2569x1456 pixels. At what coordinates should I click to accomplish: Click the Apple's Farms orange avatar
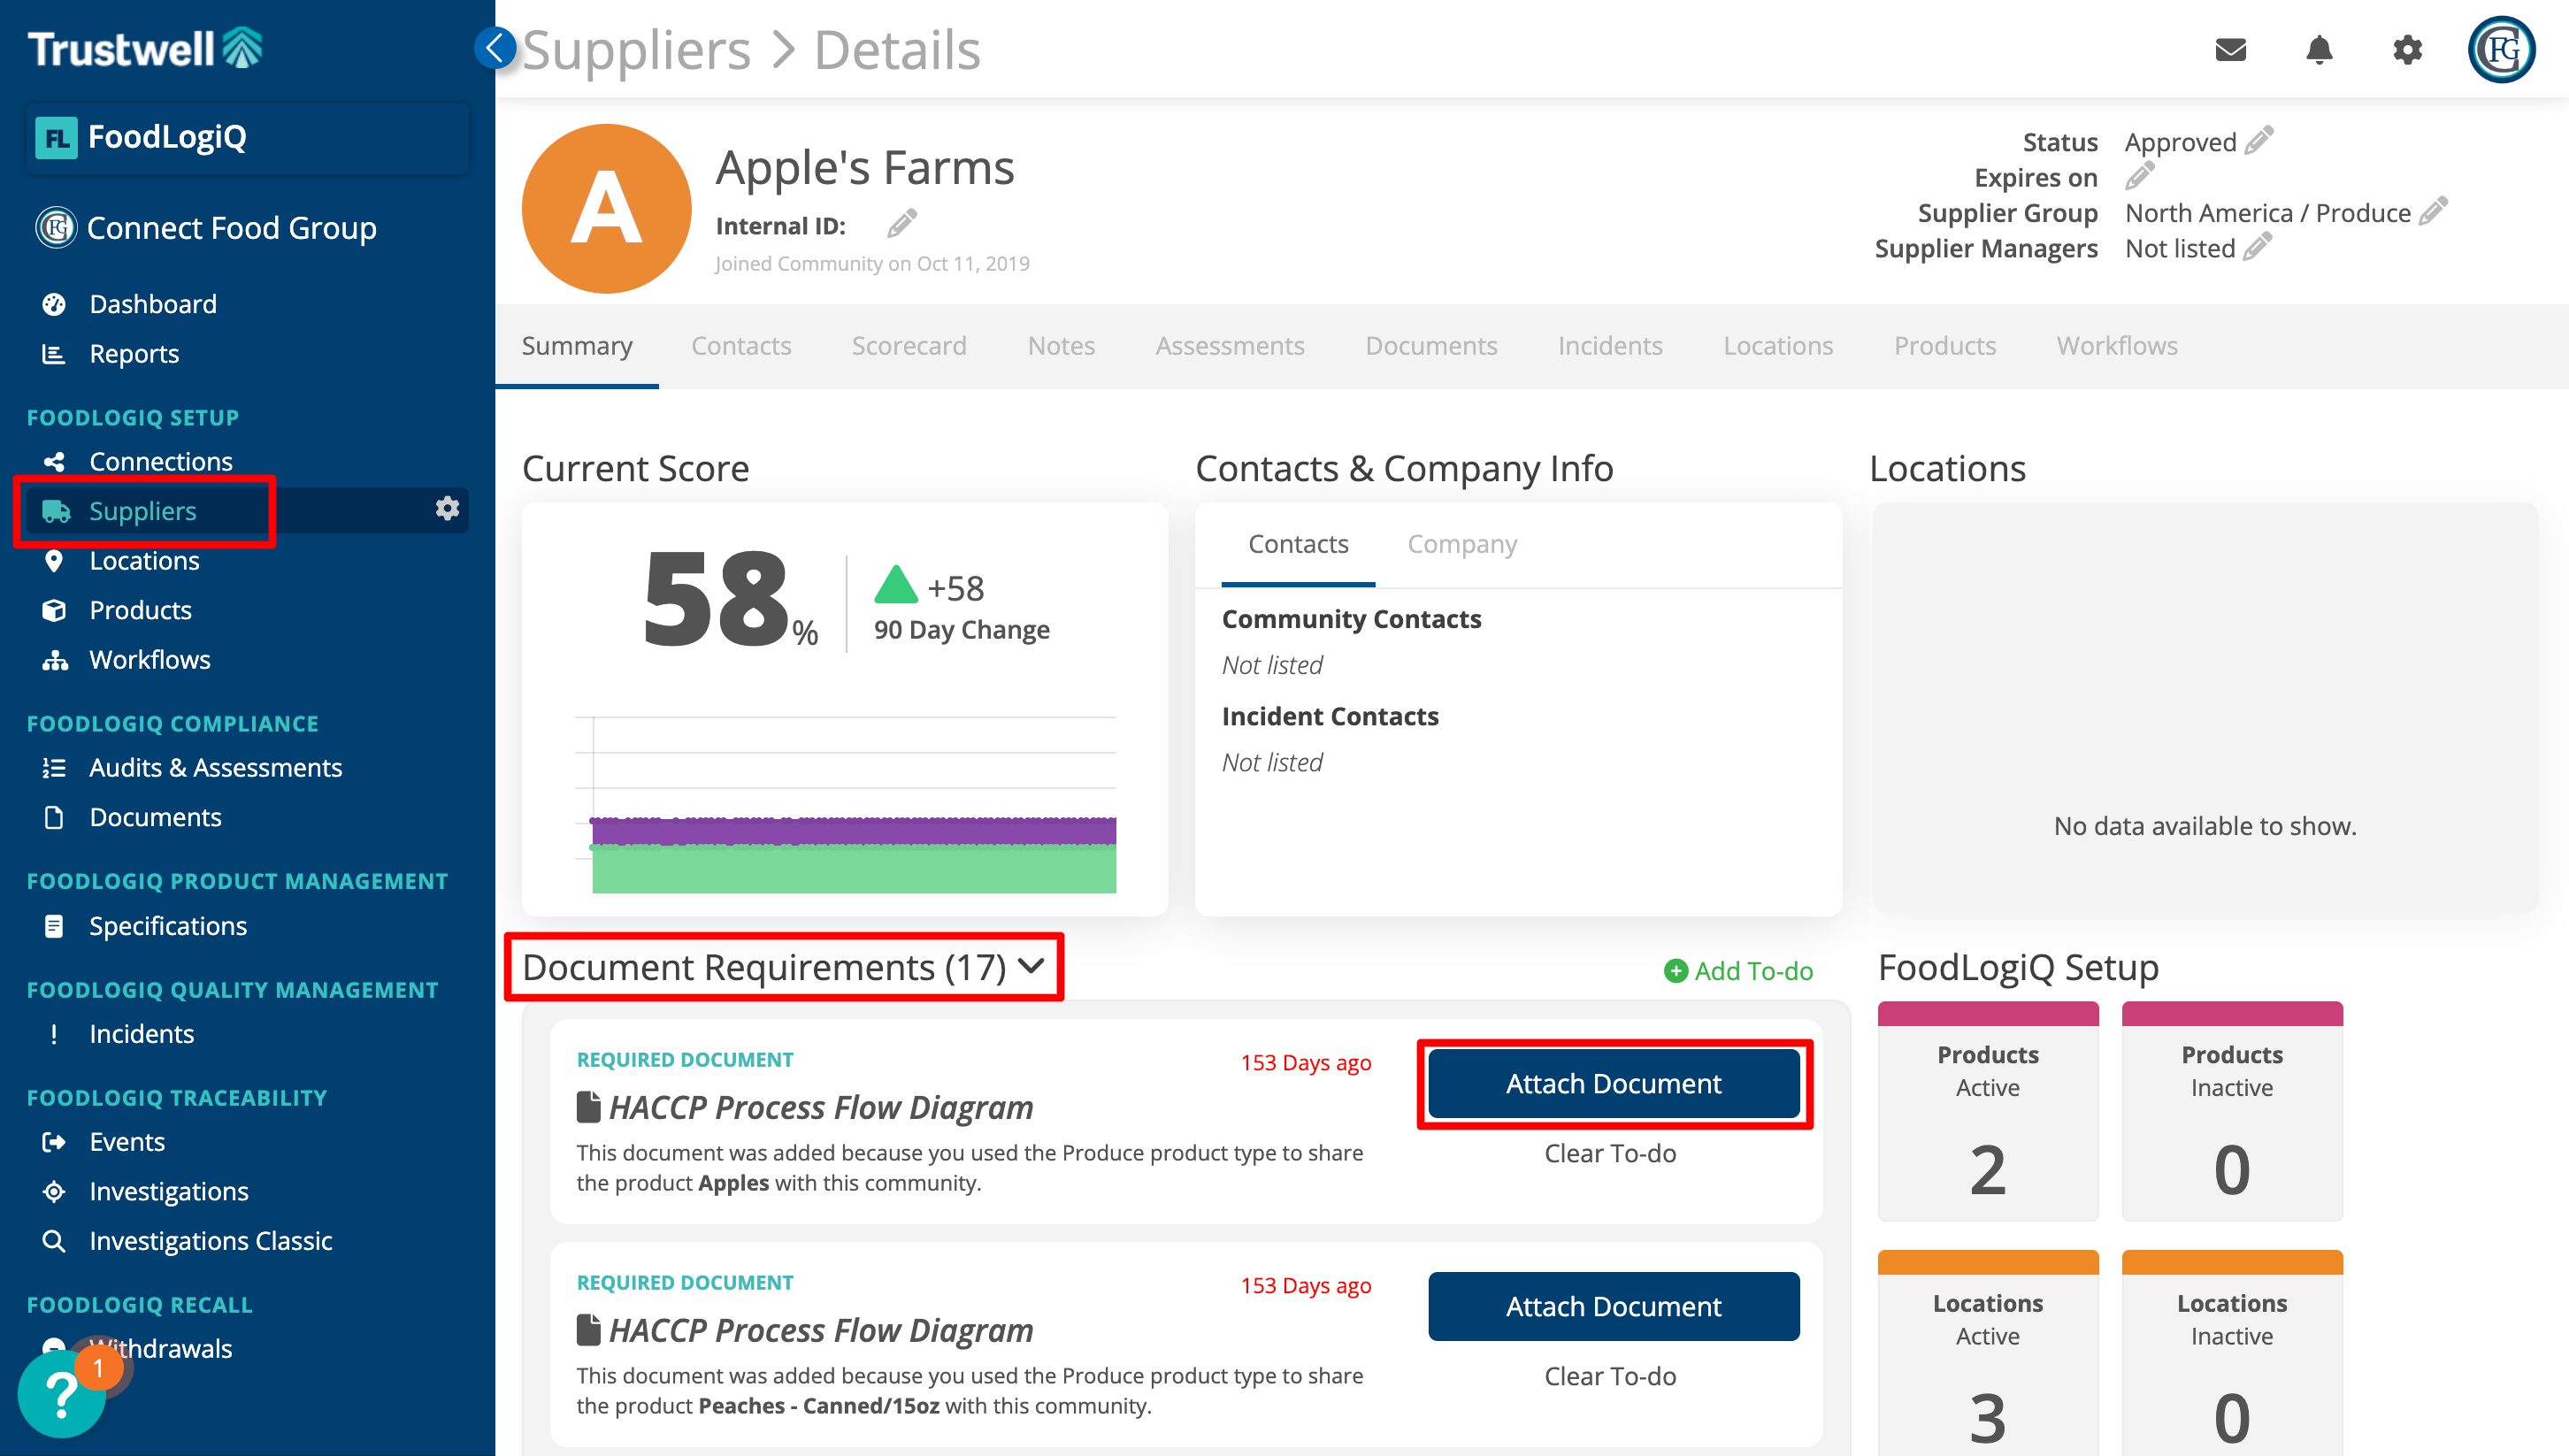tap(606, 208)
